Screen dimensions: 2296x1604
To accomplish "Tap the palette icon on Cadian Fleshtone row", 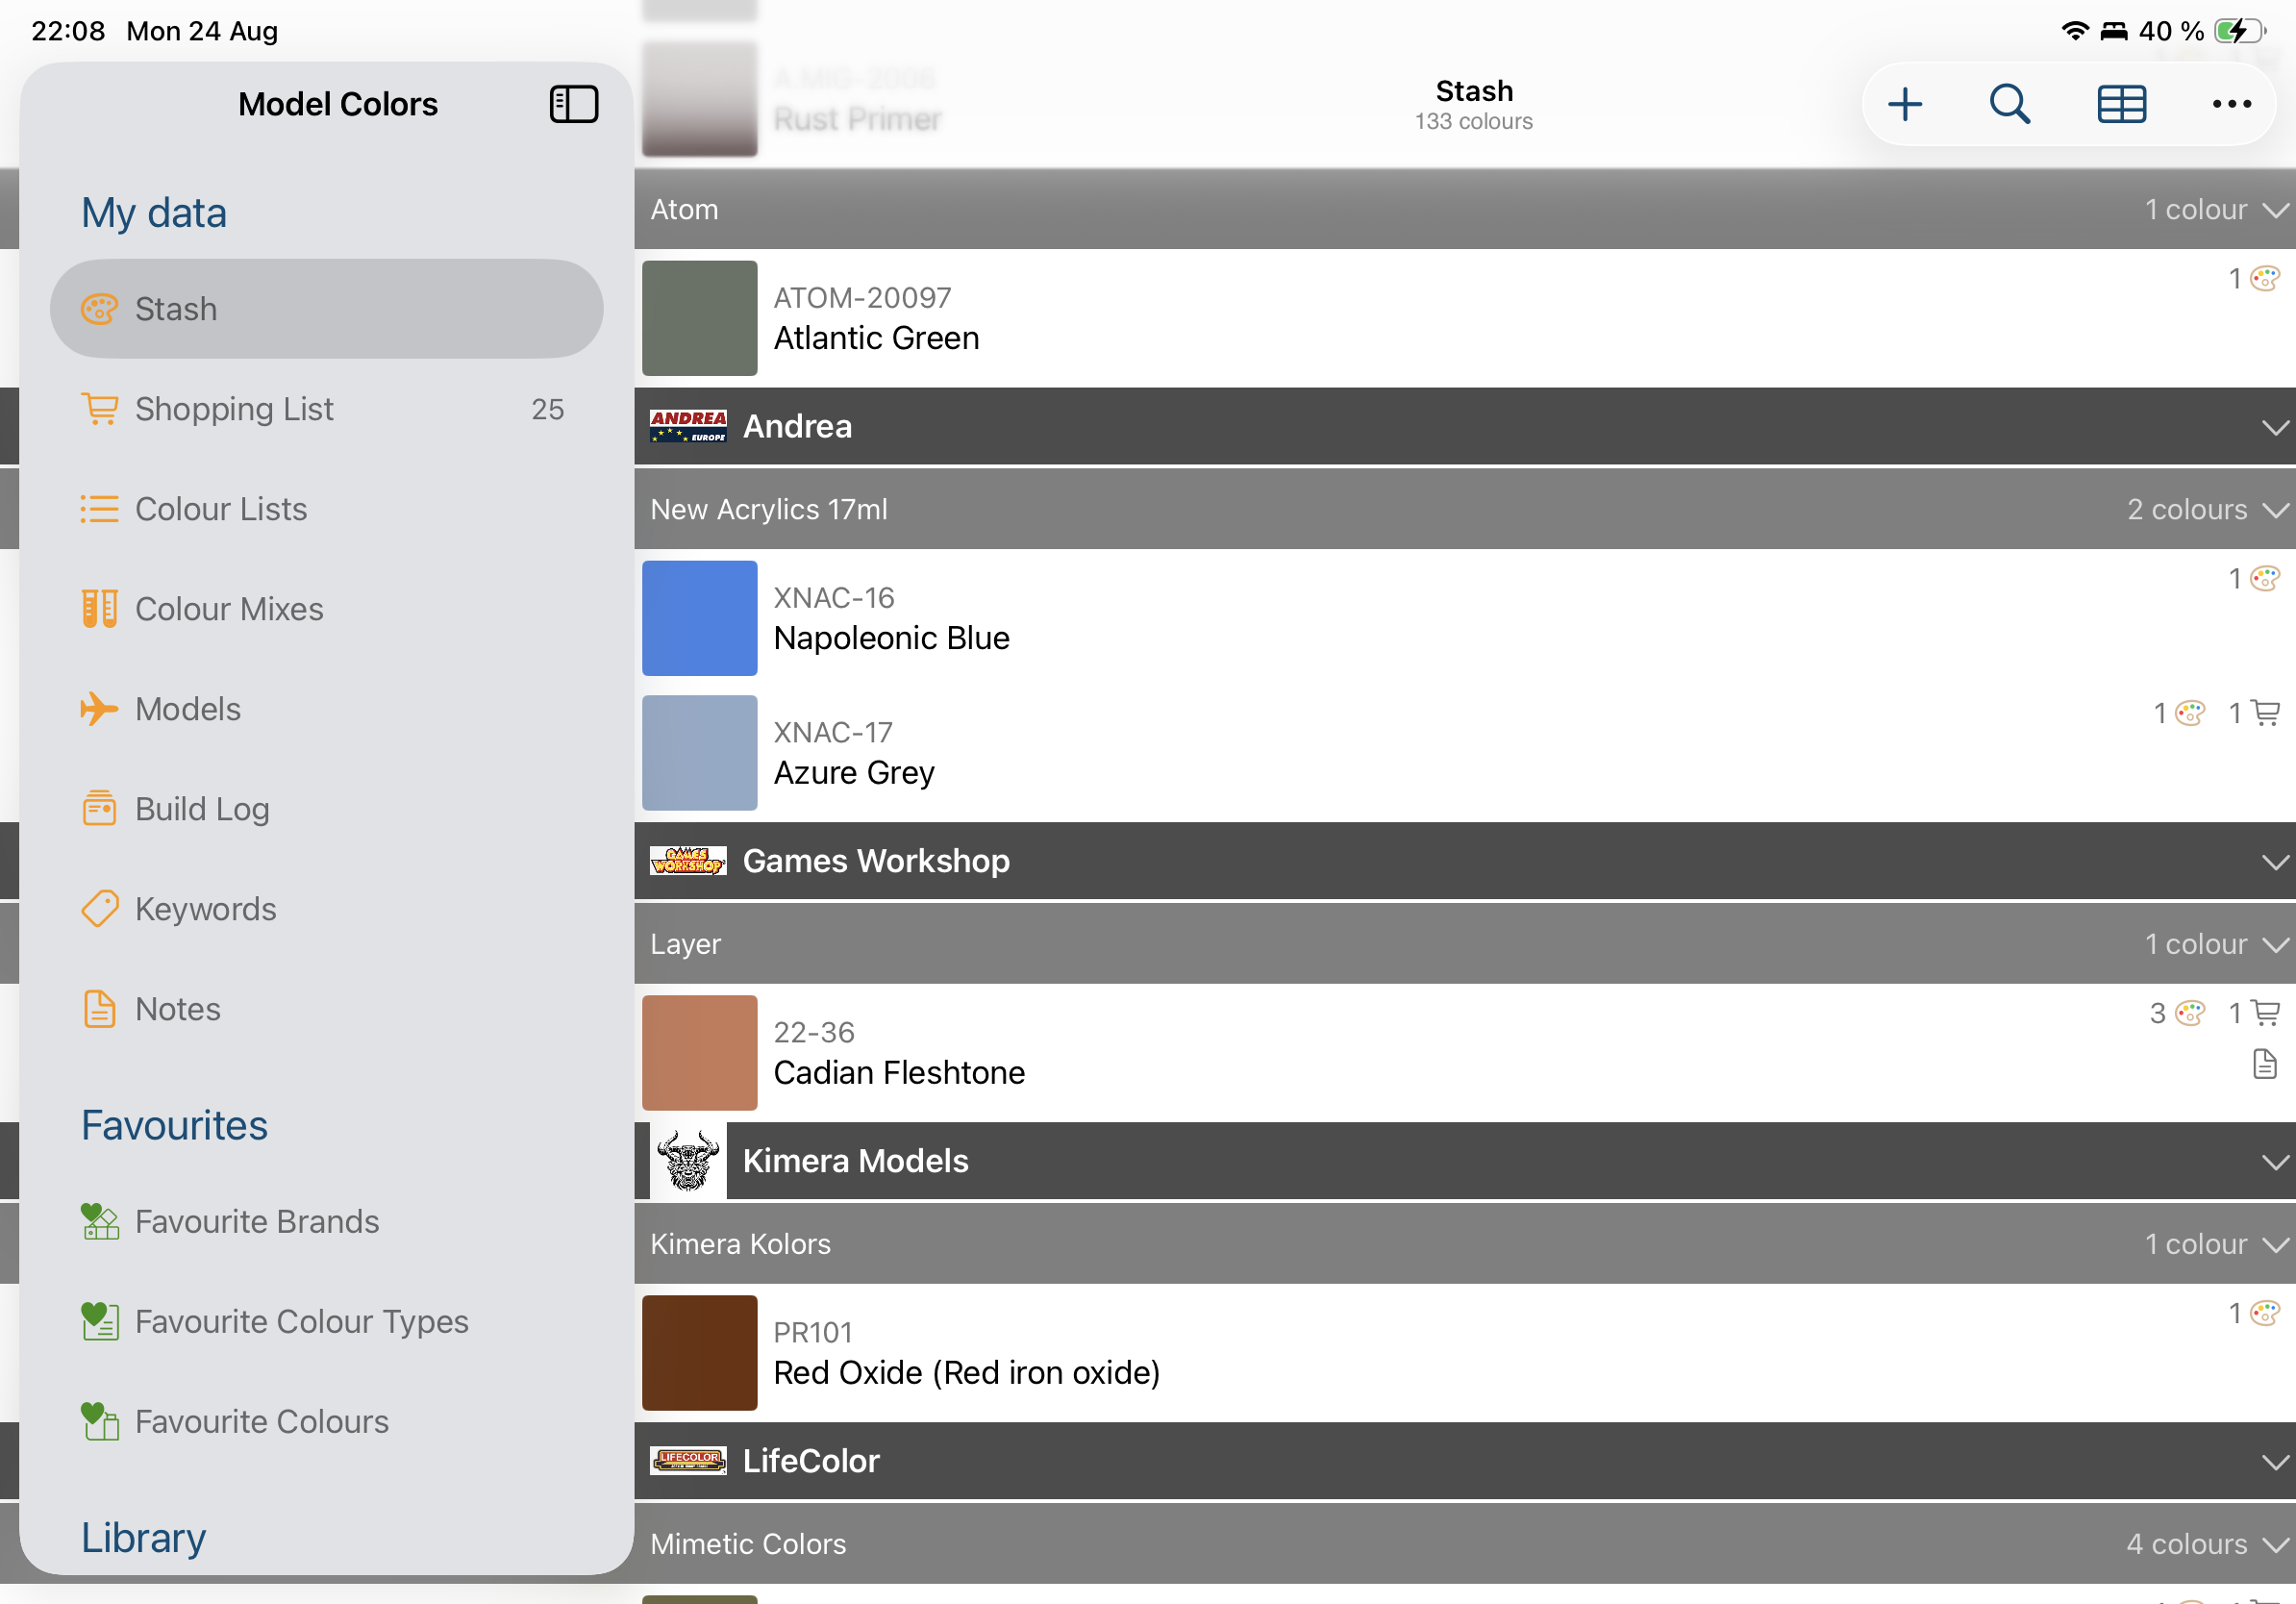I will click(x=2190, y=1013).
